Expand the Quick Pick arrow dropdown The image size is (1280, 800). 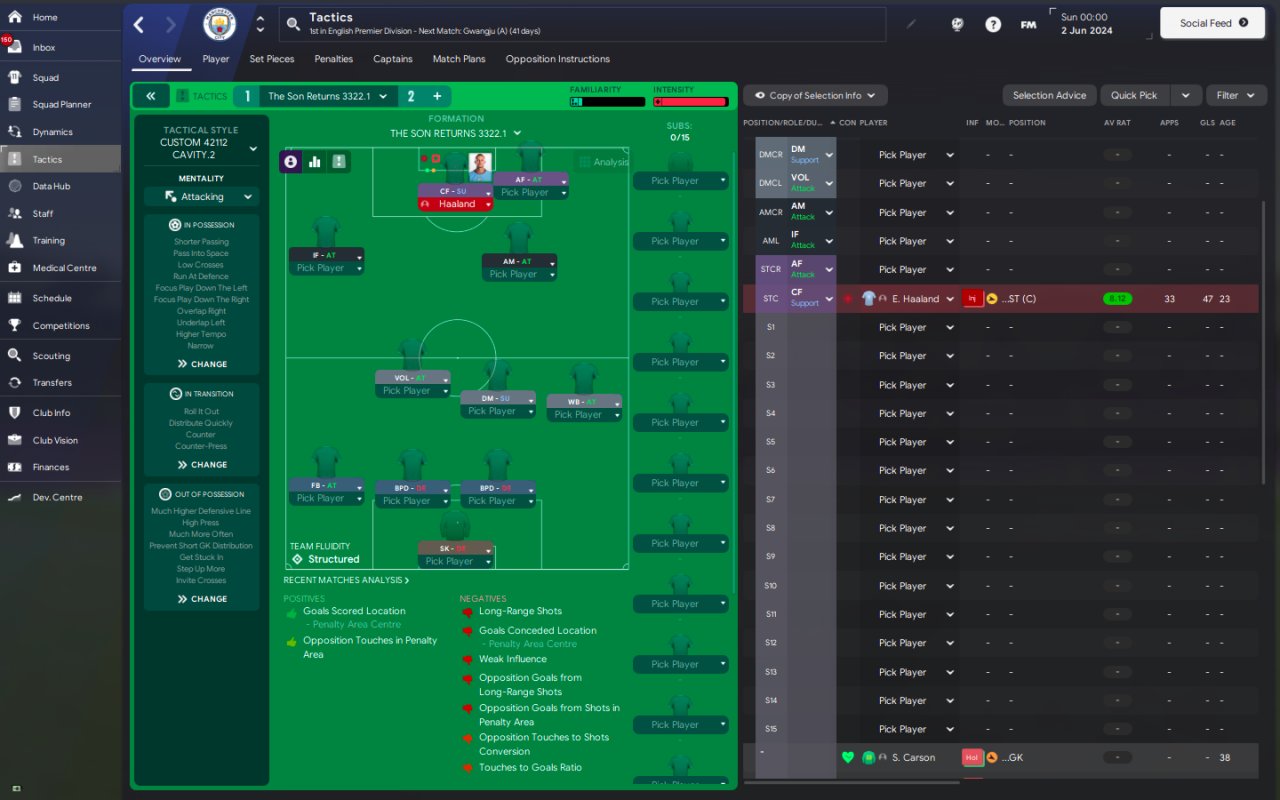1185,96
